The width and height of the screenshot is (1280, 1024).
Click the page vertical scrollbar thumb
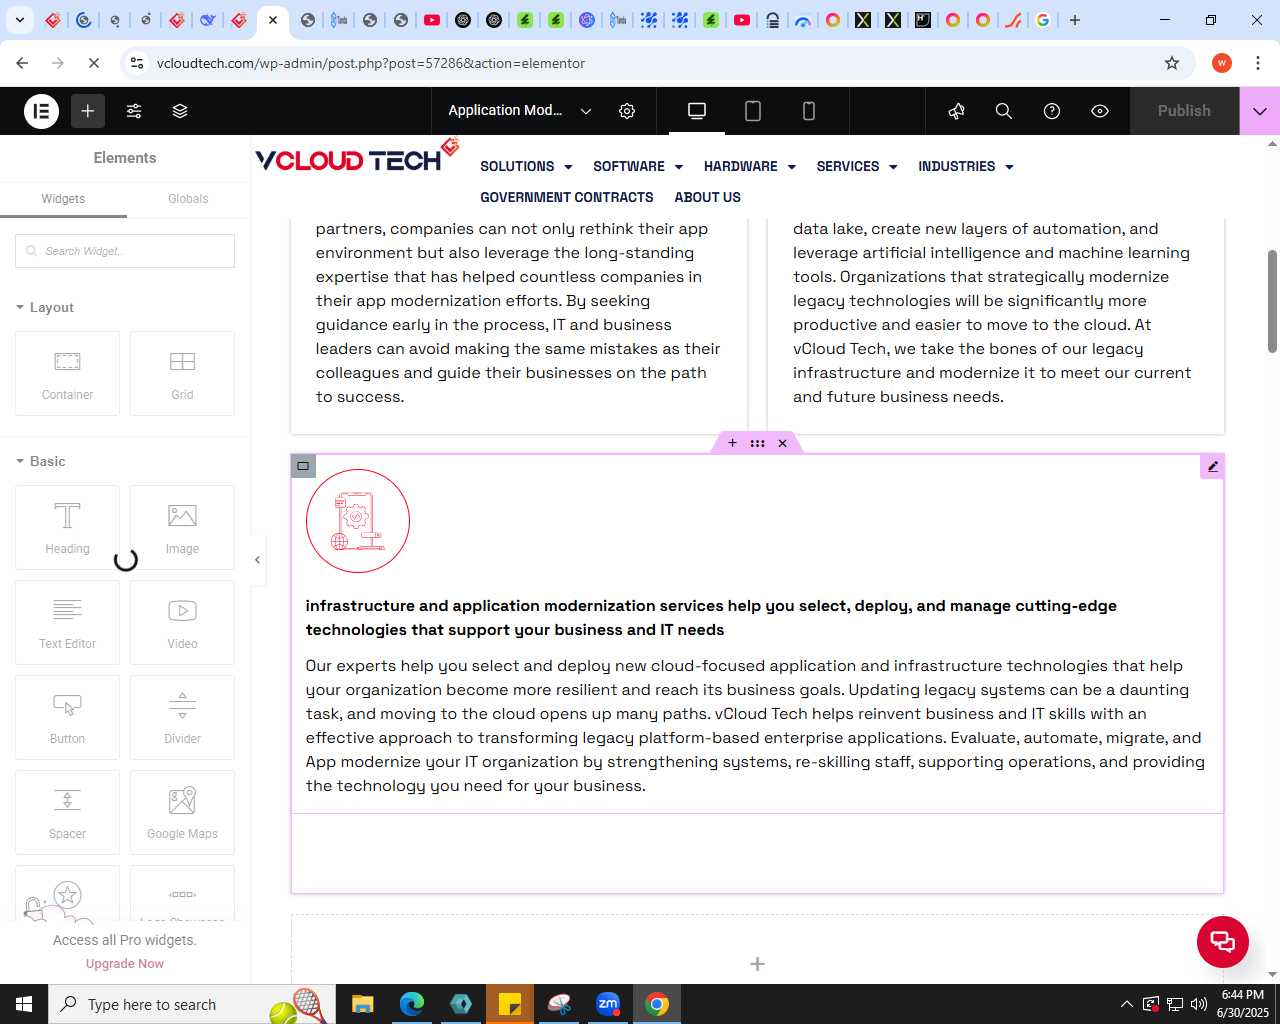coord(1272,301)
